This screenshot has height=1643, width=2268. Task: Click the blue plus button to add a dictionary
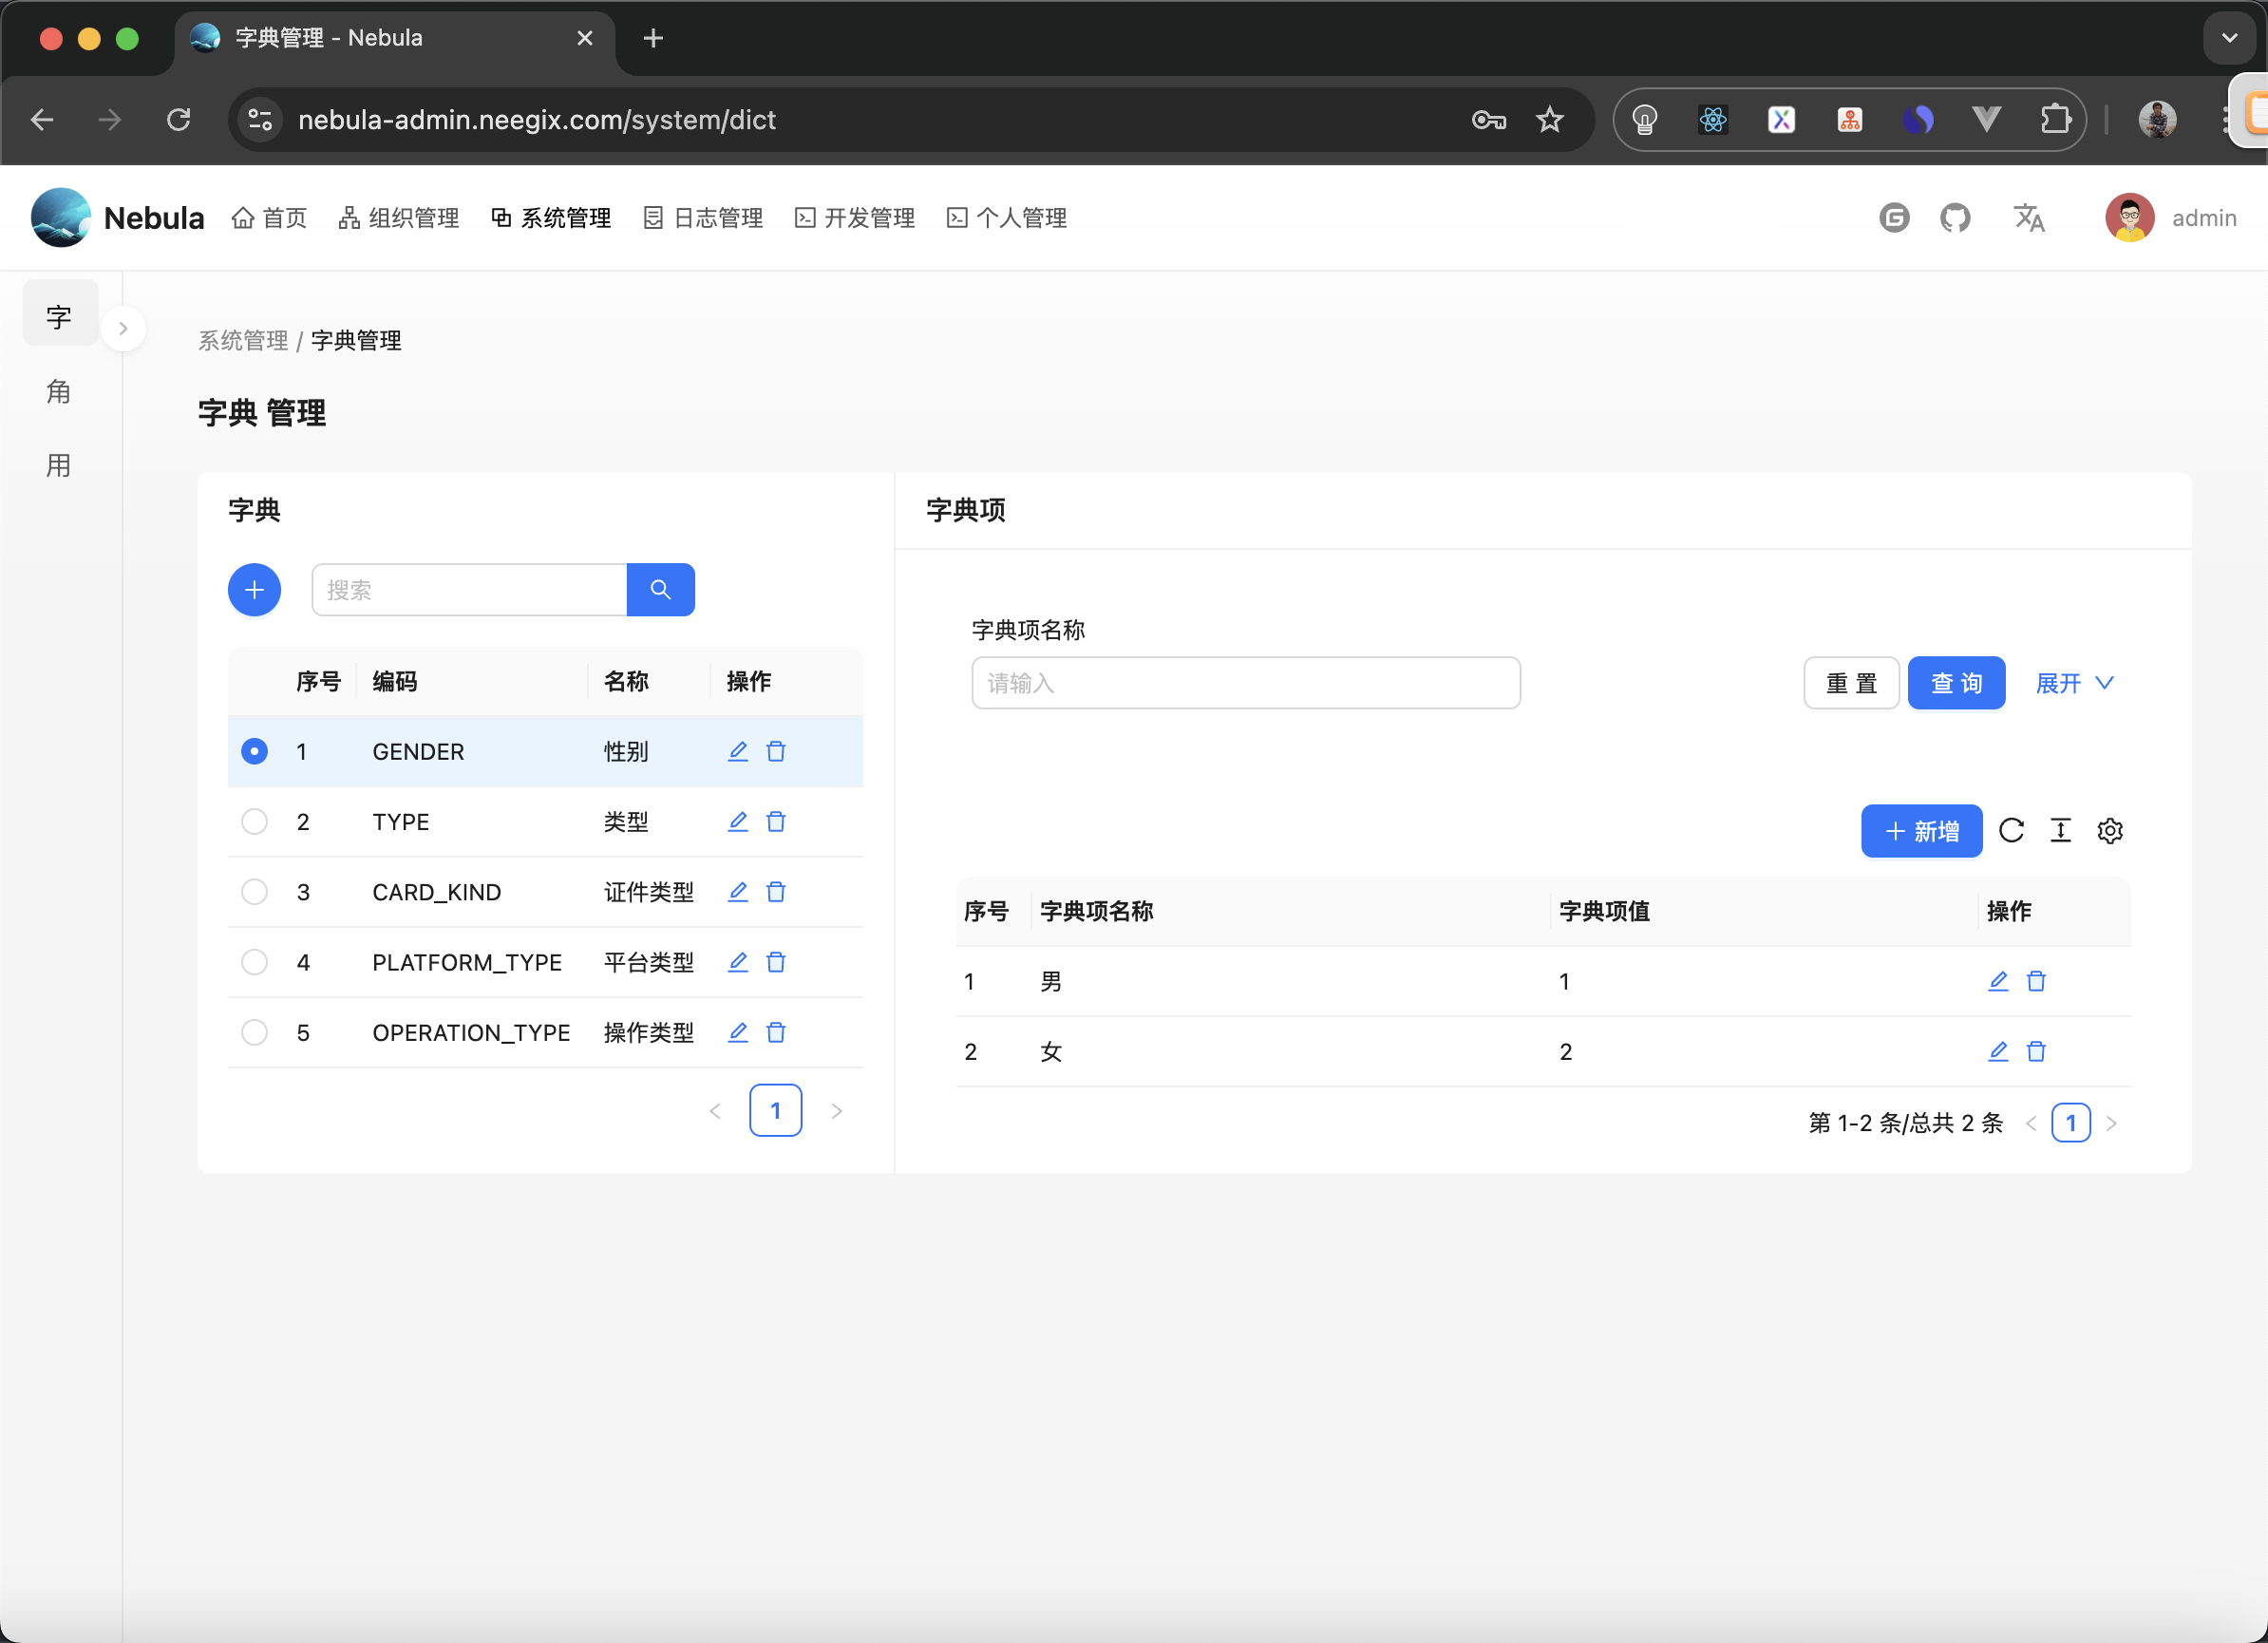pos(254,590)
